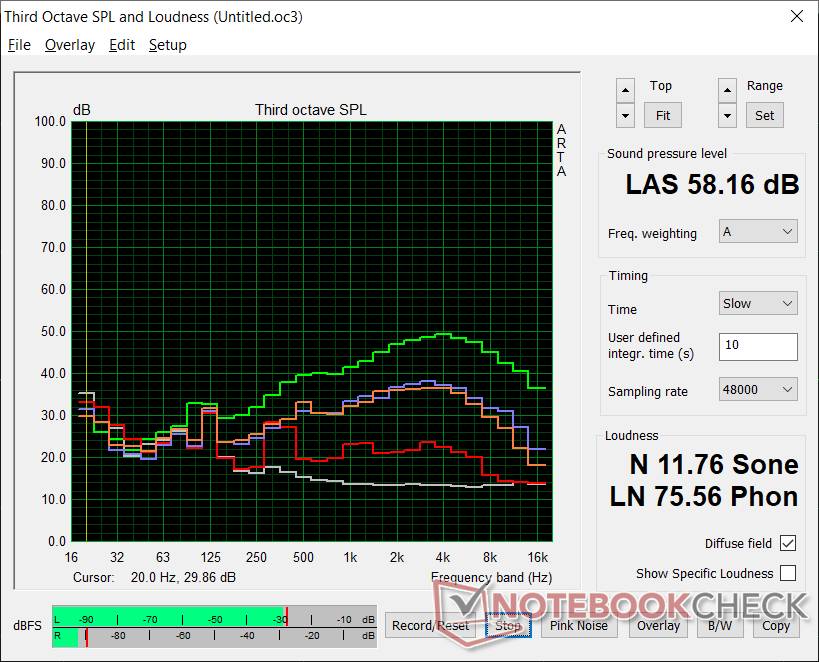Click the 250 frequency axis label
The height and width of the screenshot is (662, 819).
[256, 558]
